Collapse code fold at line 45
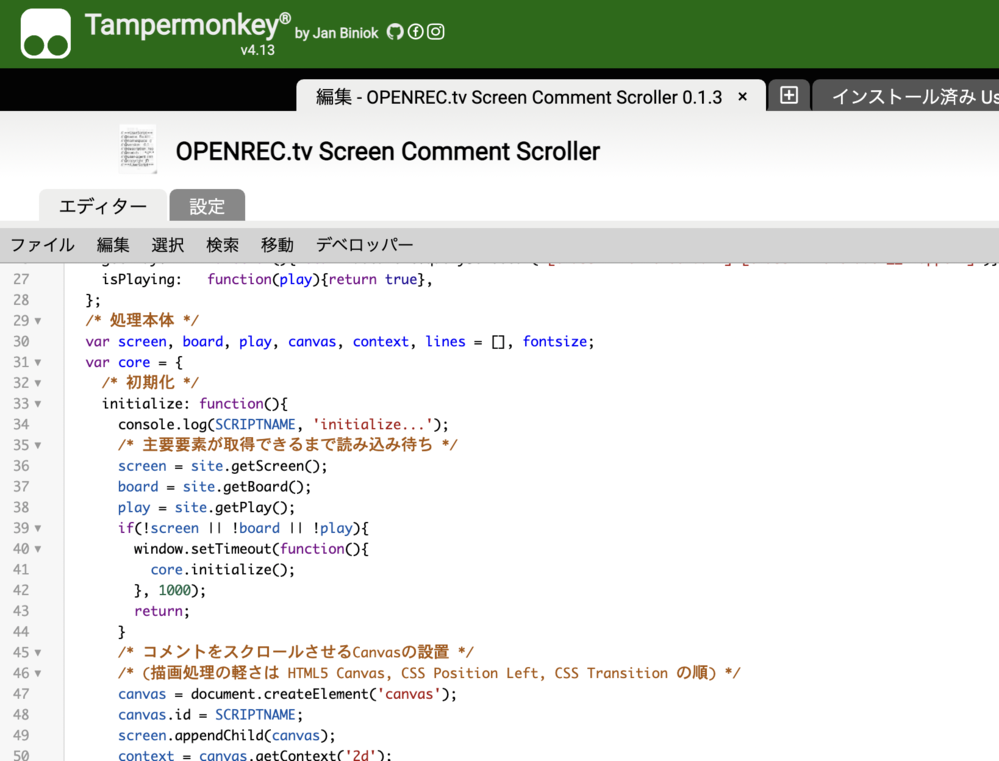Screen dimensions: 999x761 38,653
